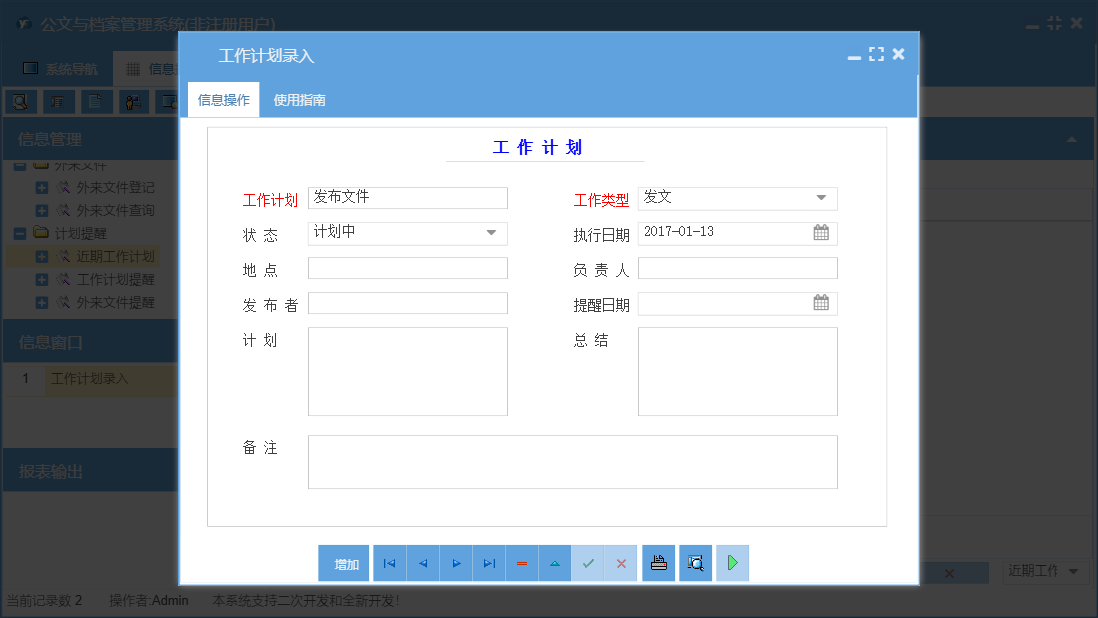The height and width of the screenshot is (618, 1098).
Task: Open the 执行日期 calendar picker
Action: pyautogui.click(x=822, y=232)
